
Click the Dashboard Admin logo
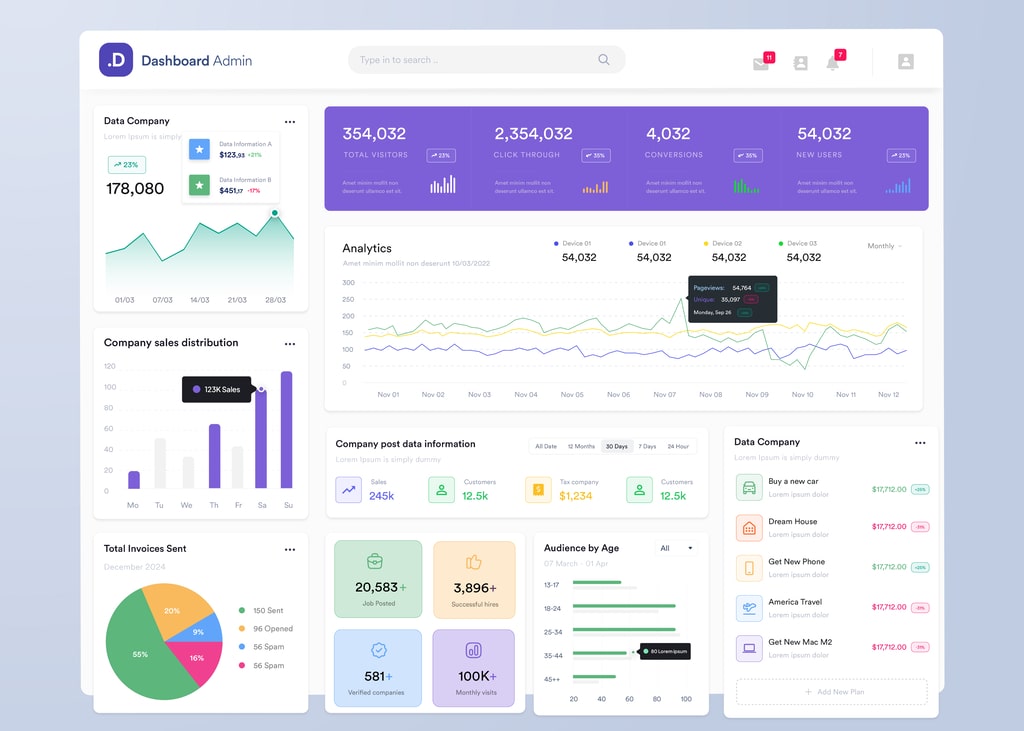pyautogui.click(x=116, y=60)
